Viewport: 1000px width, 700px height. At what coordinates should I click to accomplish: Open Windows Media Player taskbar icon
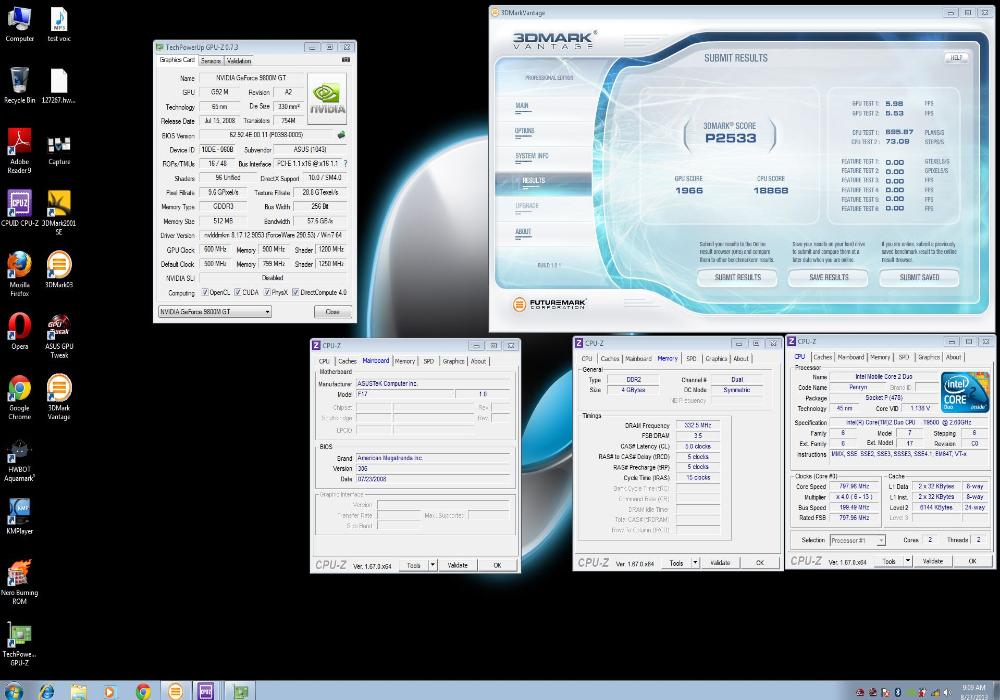(110, 691)
